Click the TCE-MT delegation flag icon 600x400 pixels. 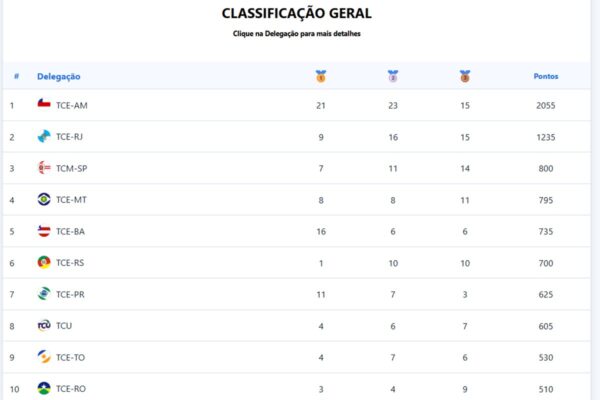point(44,199)
